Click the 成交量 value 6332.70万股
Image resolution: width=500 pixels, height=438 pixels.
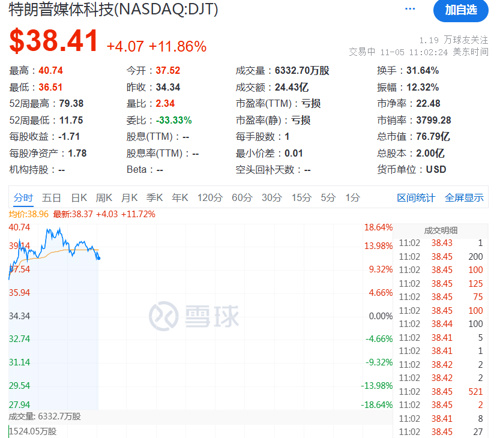pos(302,71)
